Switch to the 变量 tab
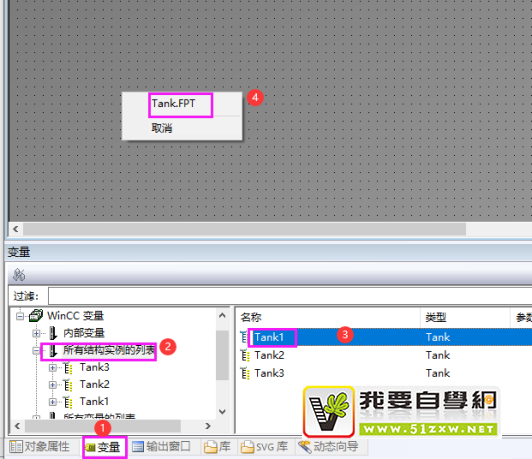 [104, 447]
